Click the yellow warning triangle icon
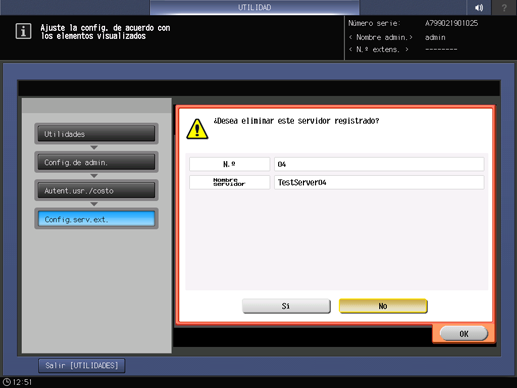 (197, 129)
